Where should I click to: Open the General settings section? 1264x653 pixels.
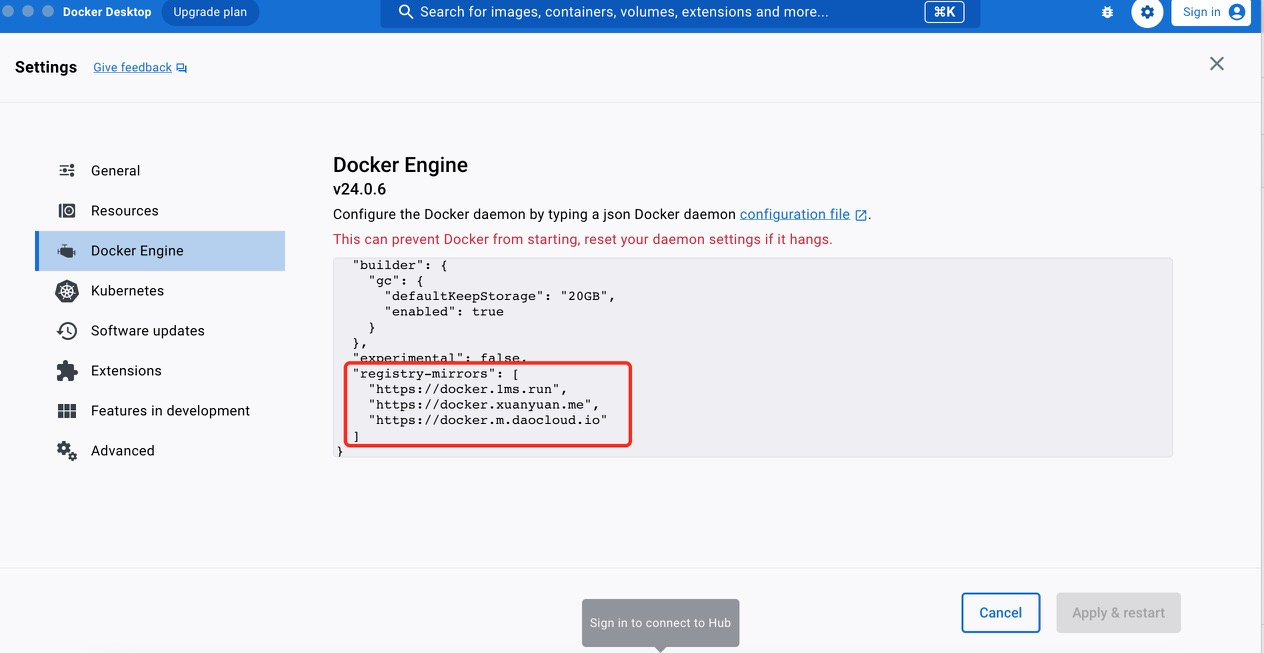pos(160,170)
